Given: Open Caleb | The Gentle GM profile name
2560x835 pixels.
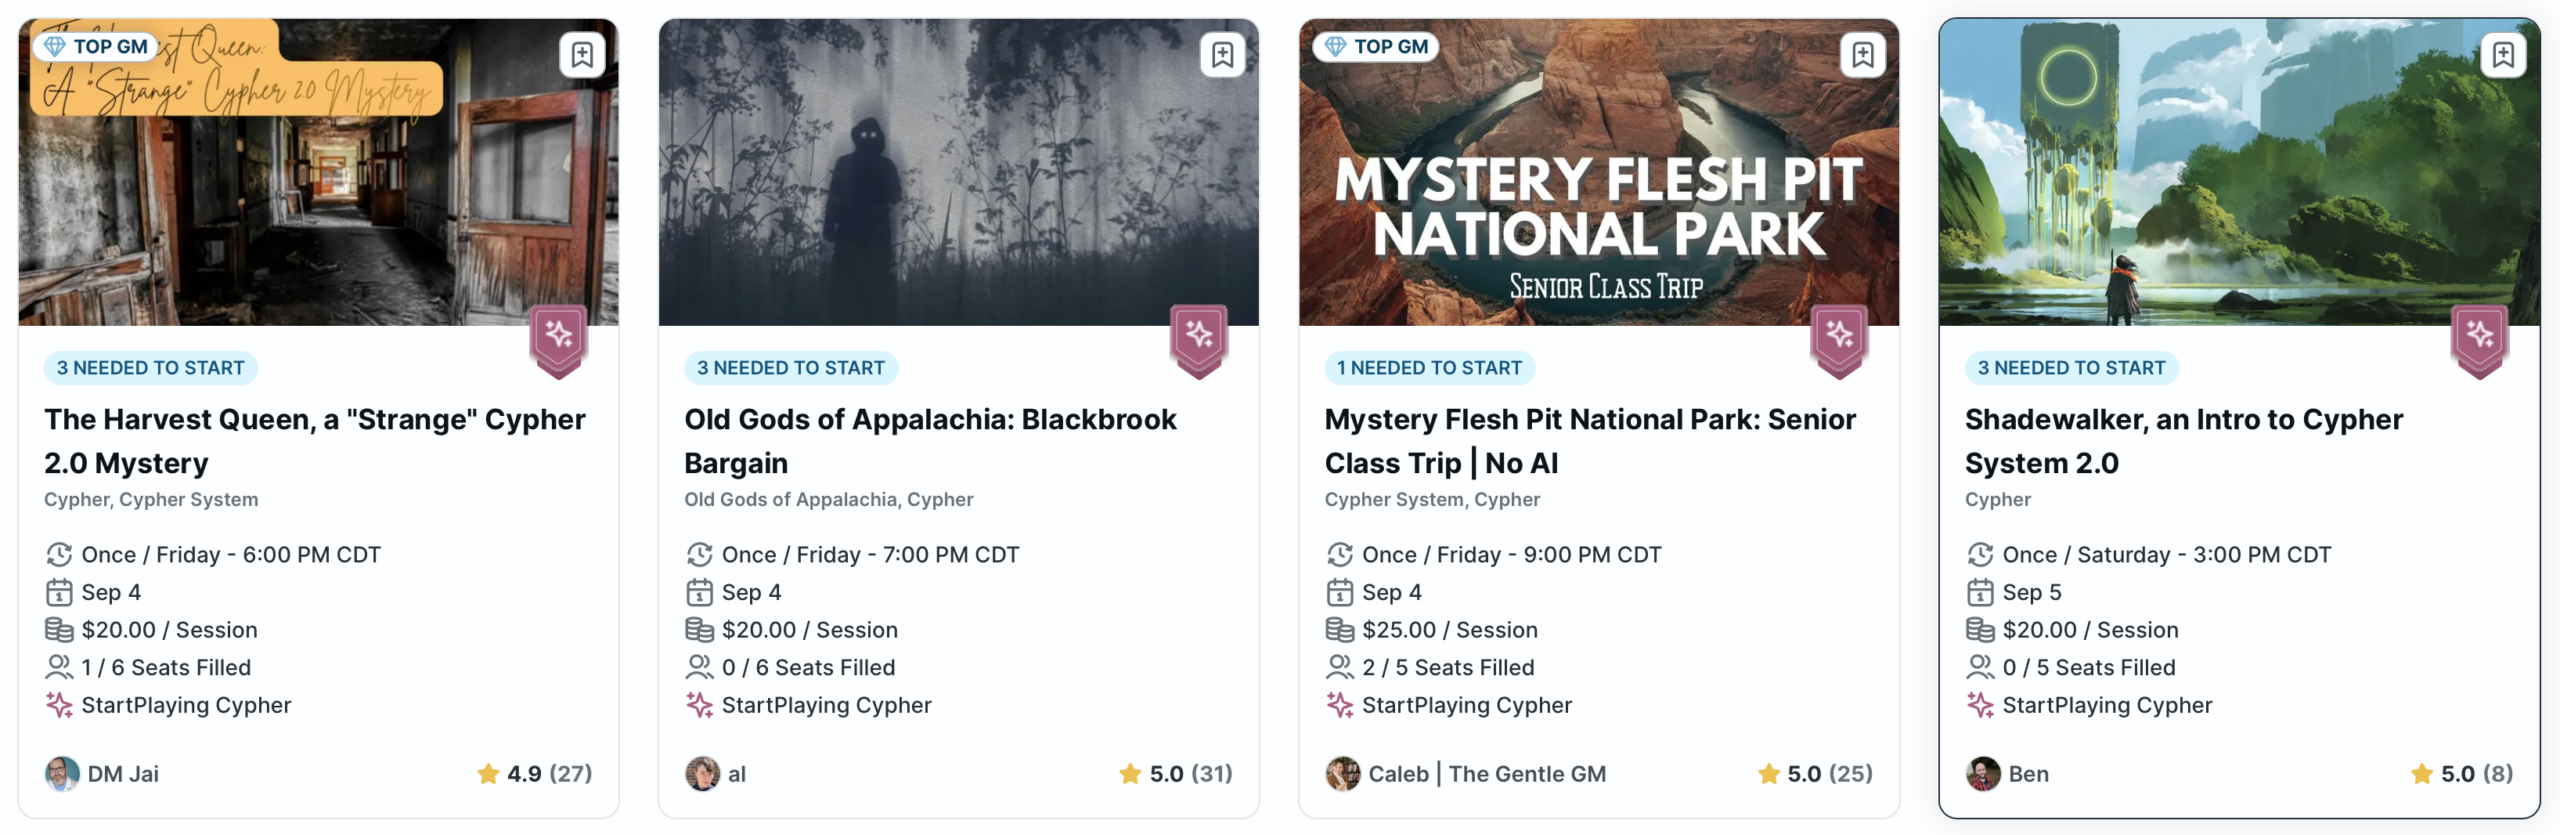Looking at the screenshot, I should (1487, 774).
